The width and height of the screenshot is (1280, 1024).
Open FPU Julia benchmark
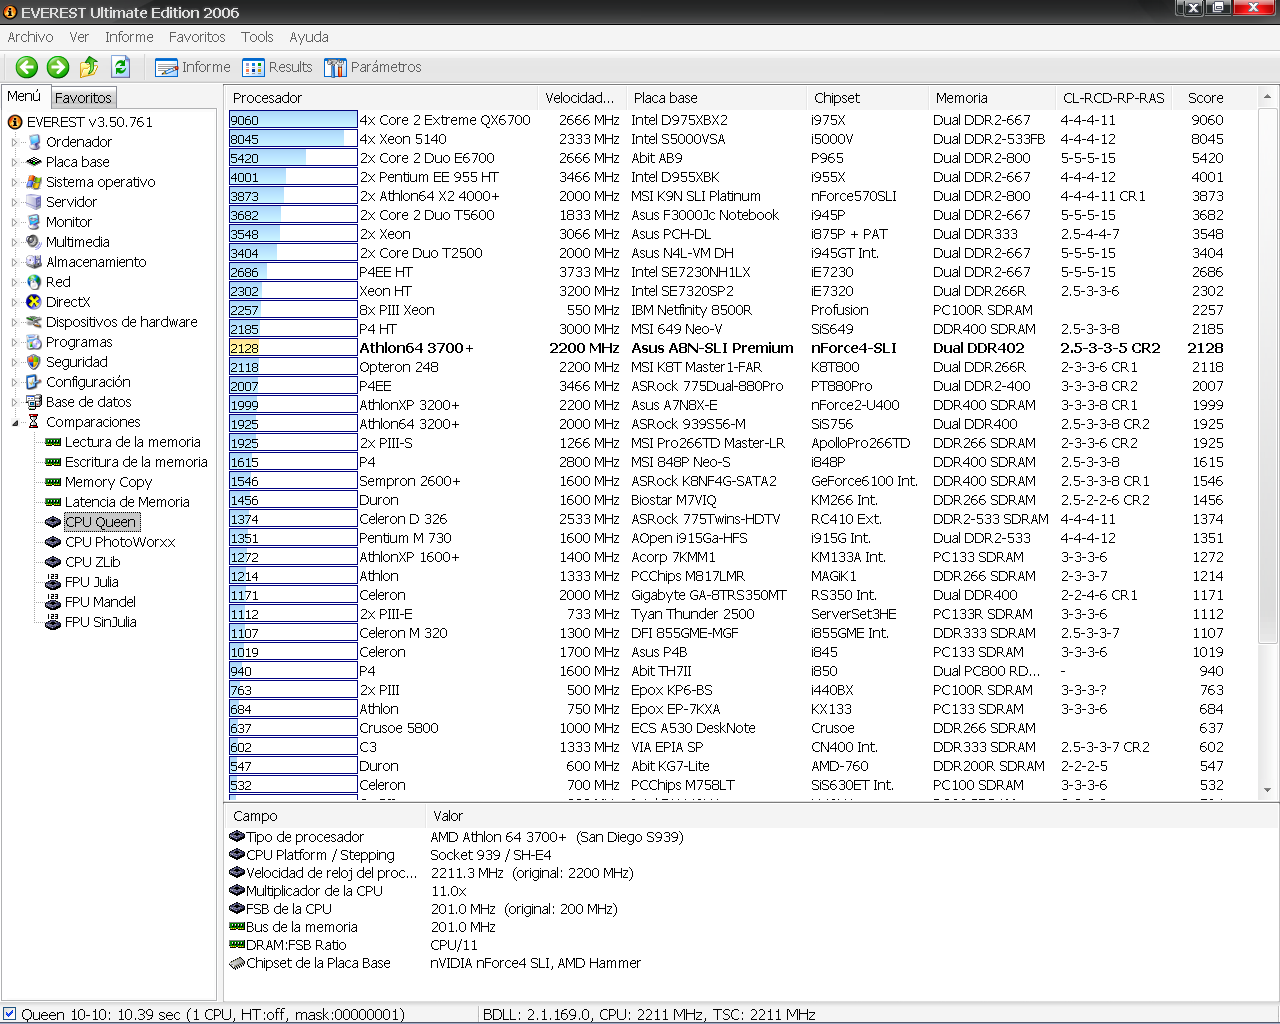[x=91, y=582]
